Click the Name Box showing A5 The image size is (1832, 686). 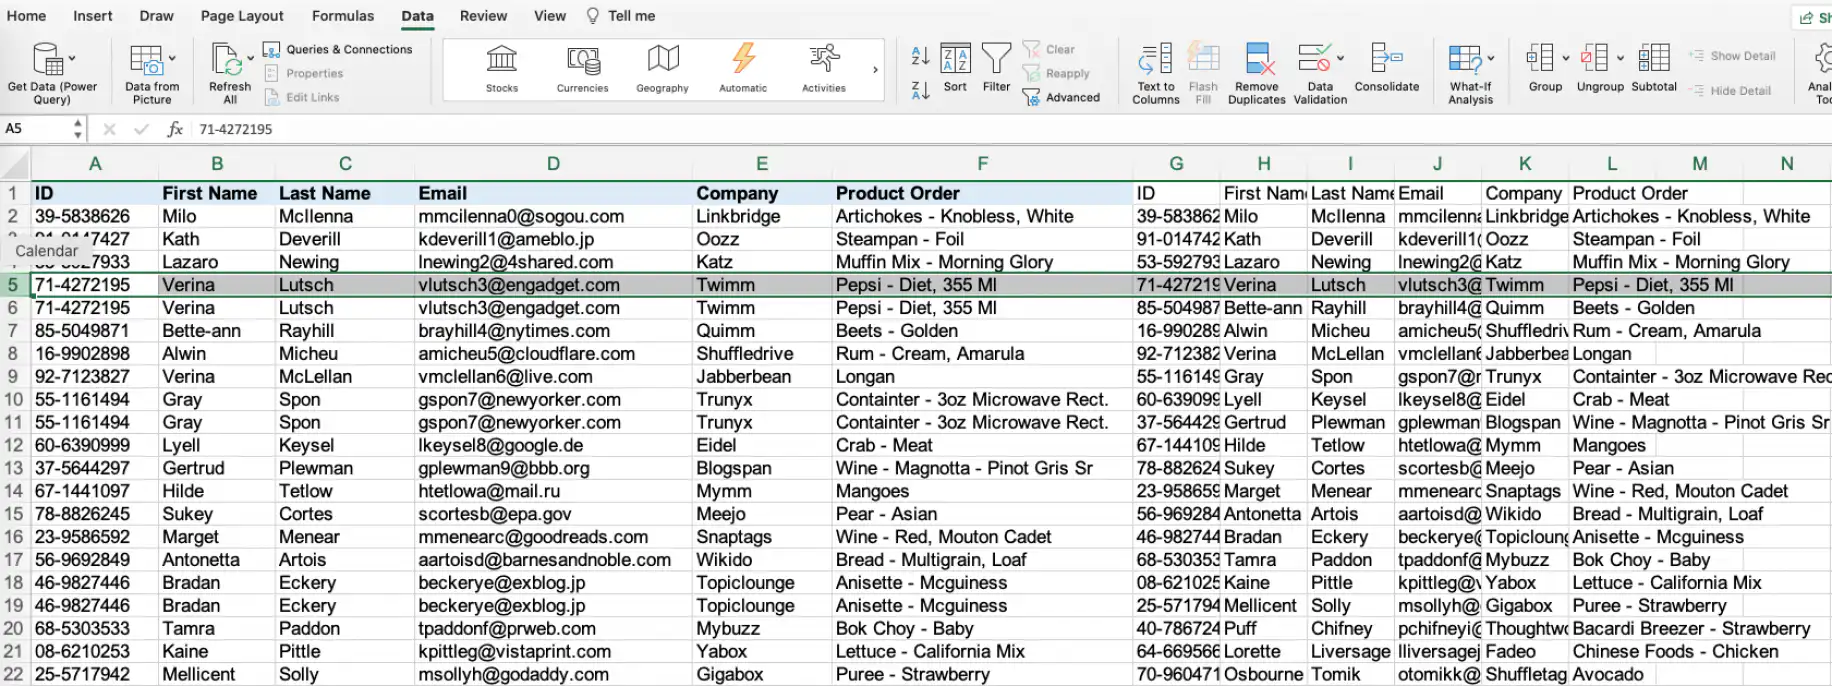click(x=35, y=129)
